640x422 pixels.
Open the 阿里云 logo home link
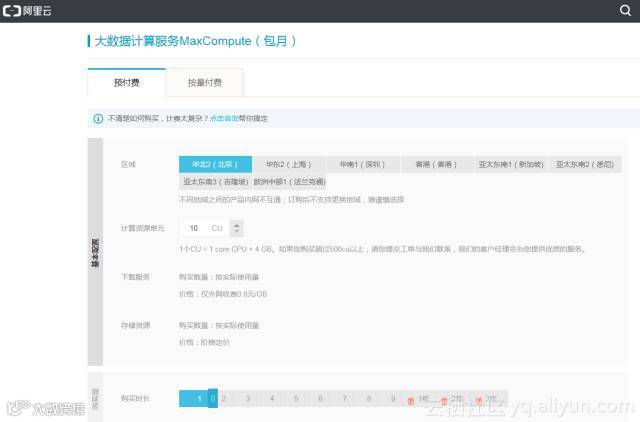click(27, 11)
